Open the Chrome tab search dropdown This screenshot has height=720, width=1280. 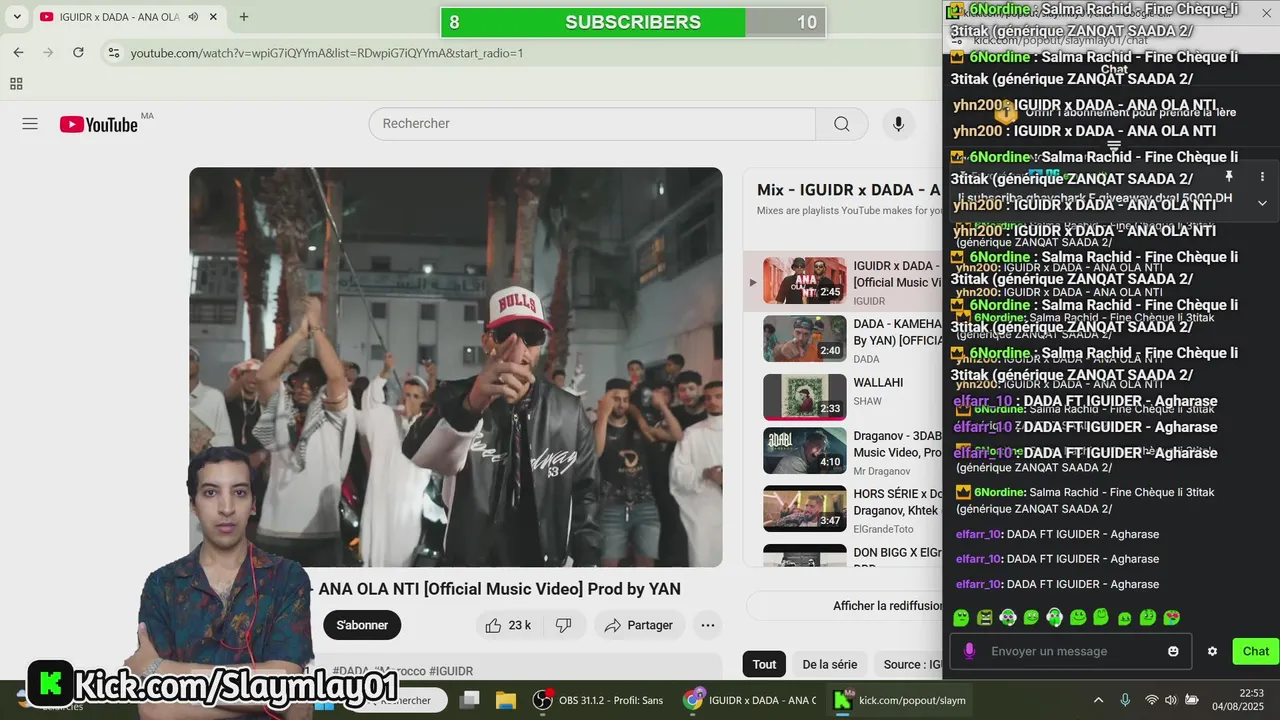pos(17,17)
